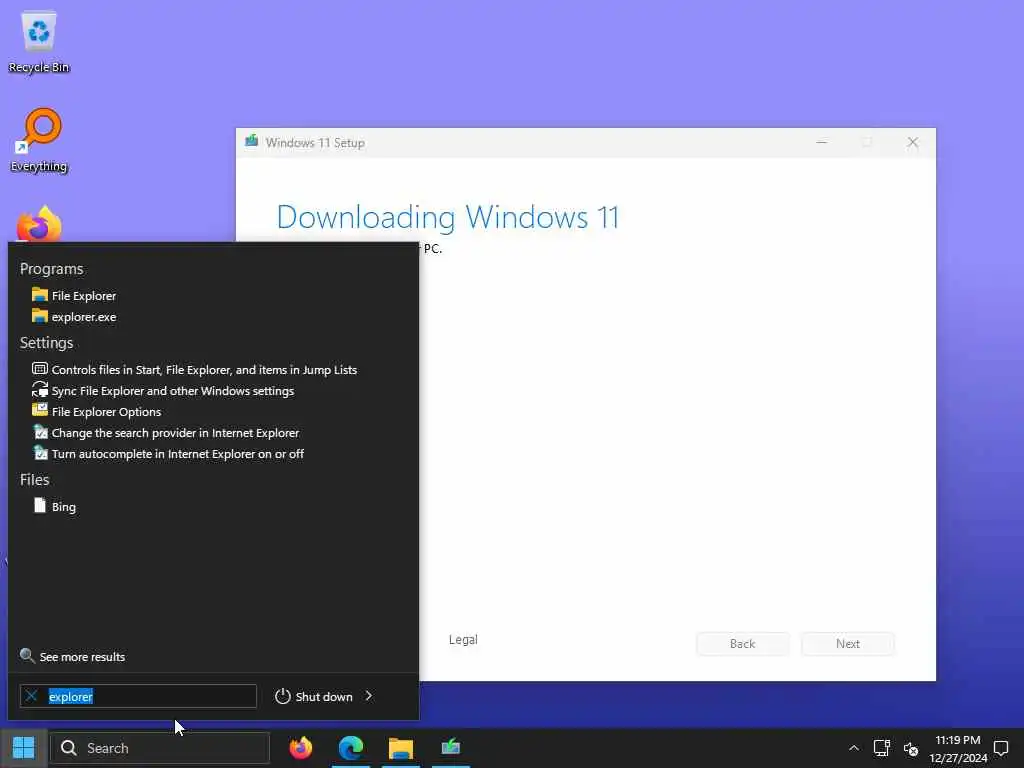1024x768 pixels.
Task: Minimize the Windows 11 Setup window
Action: (x=822, y=142)
